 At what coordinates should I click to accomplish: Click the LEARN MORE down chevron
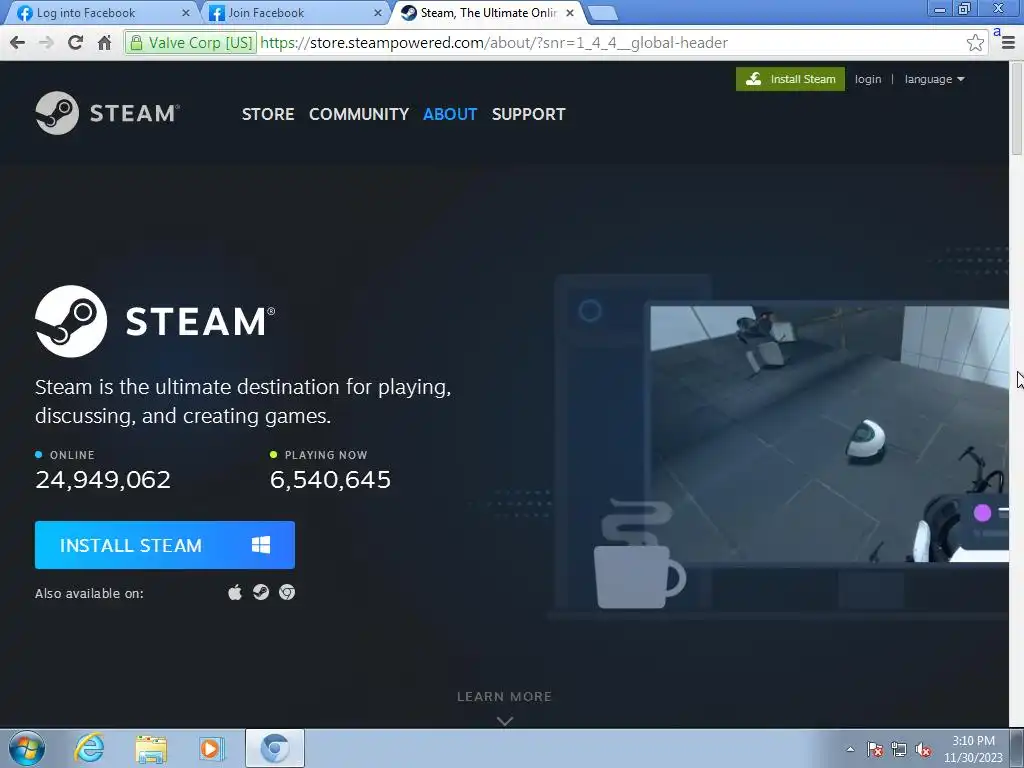[505, 721]
